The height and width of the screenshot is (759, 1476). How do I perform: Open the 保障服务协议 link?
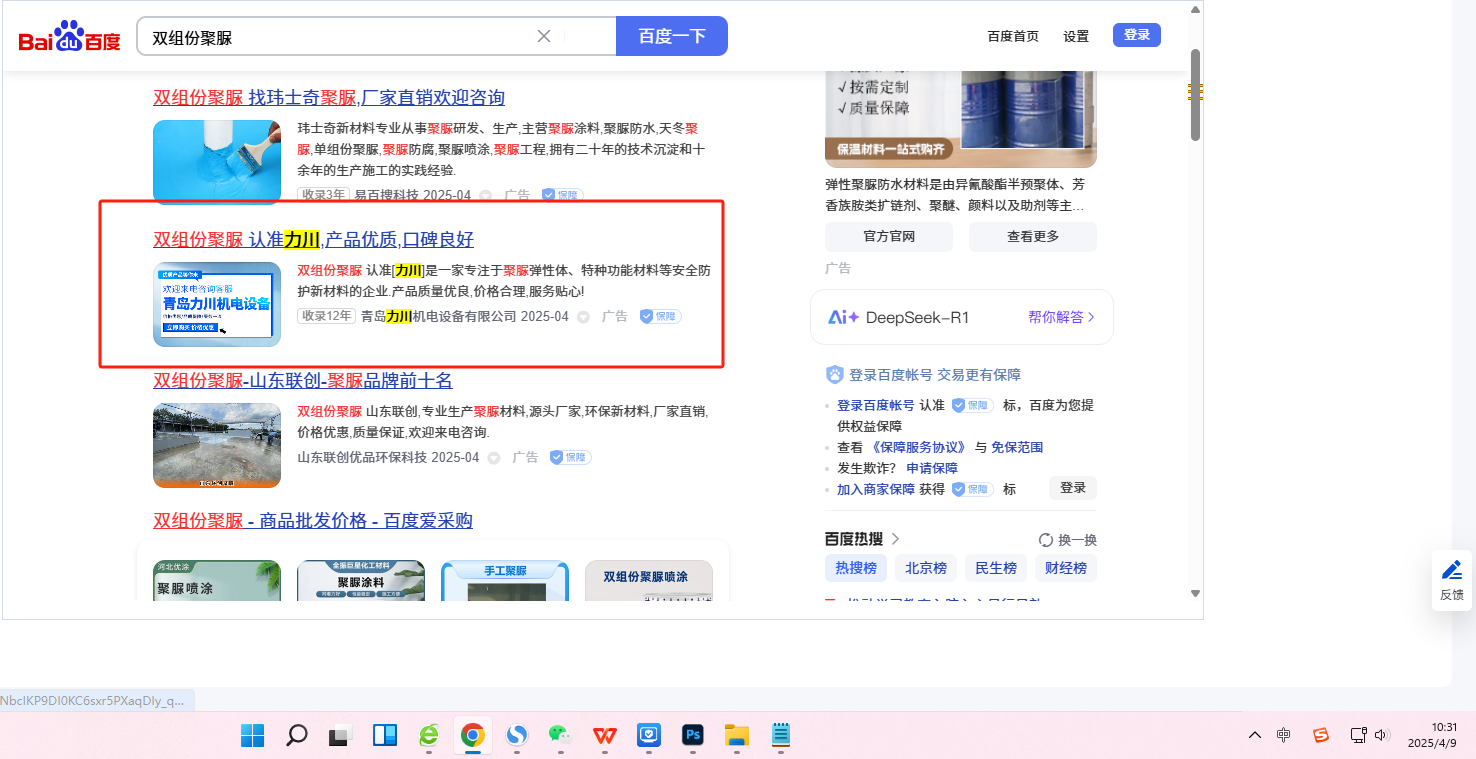pyautogui.click(x=918, y=447)
